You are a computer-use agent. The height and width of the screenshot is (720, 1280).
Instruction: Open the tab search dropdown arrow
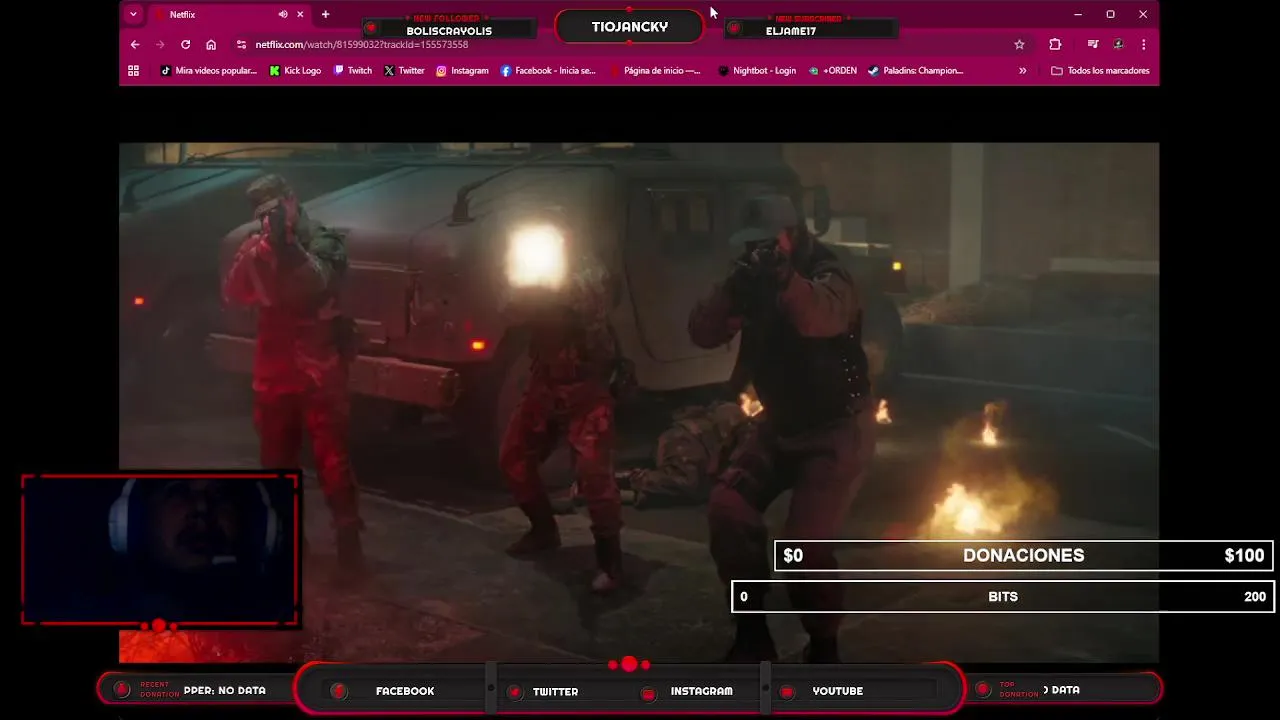click(133, 14)
